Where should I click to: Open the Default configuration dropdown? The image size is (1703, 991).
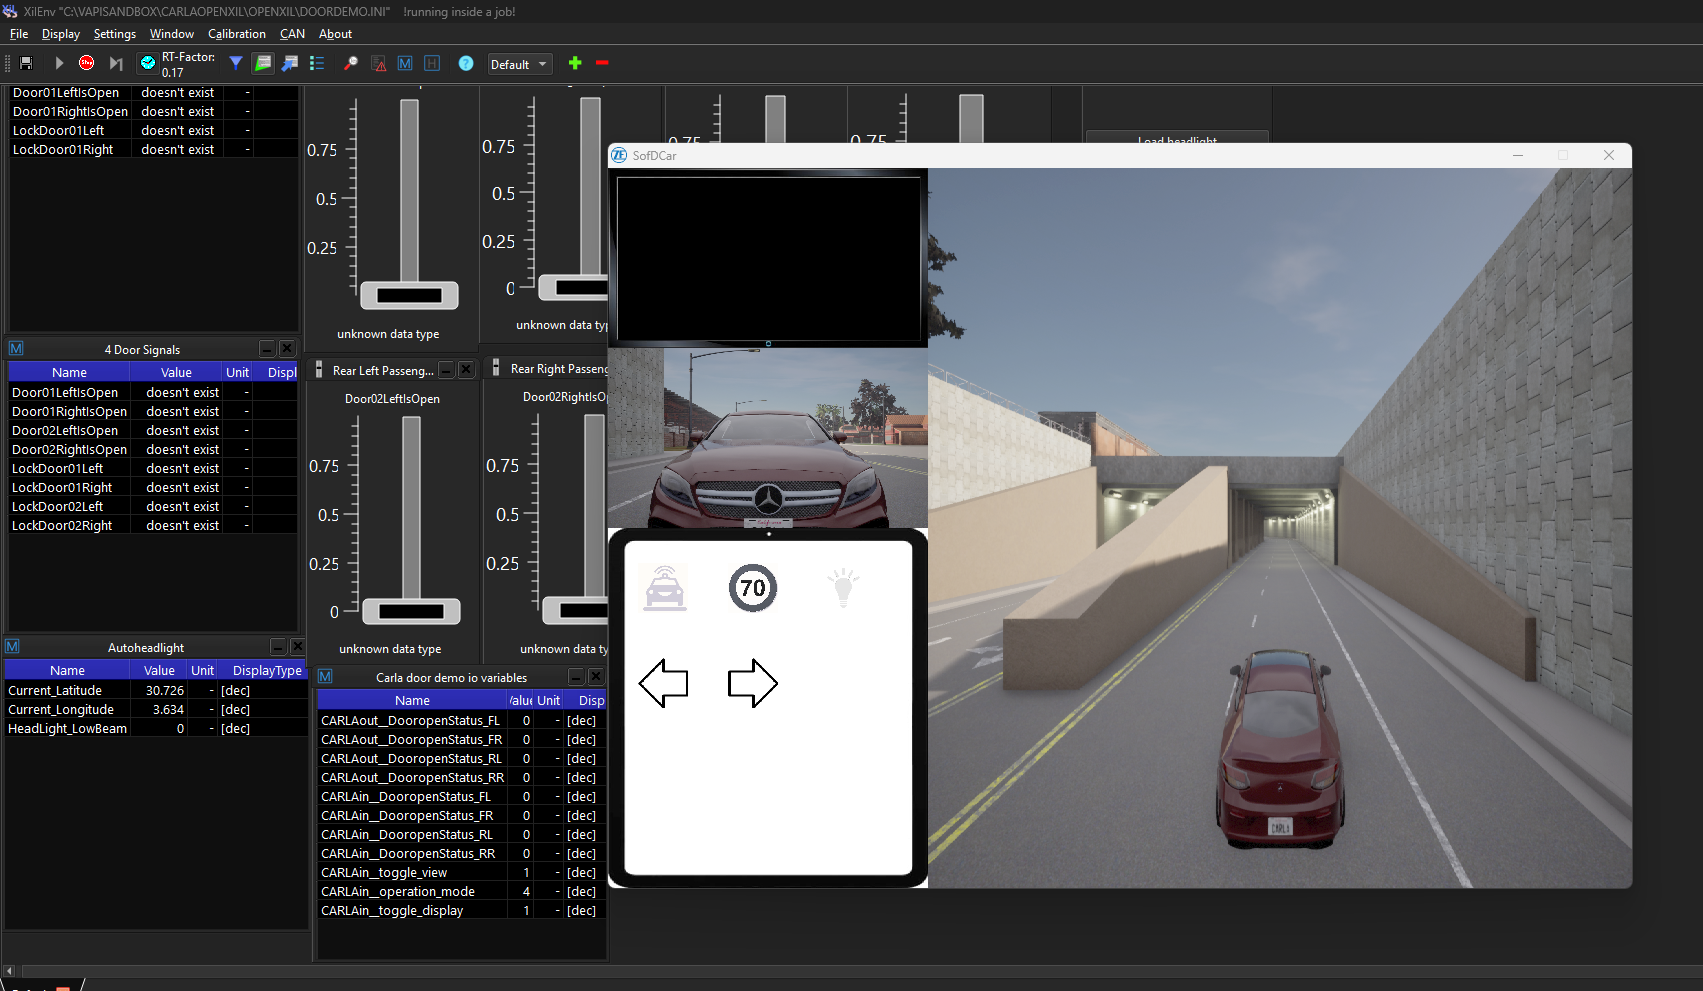[519, 63]
